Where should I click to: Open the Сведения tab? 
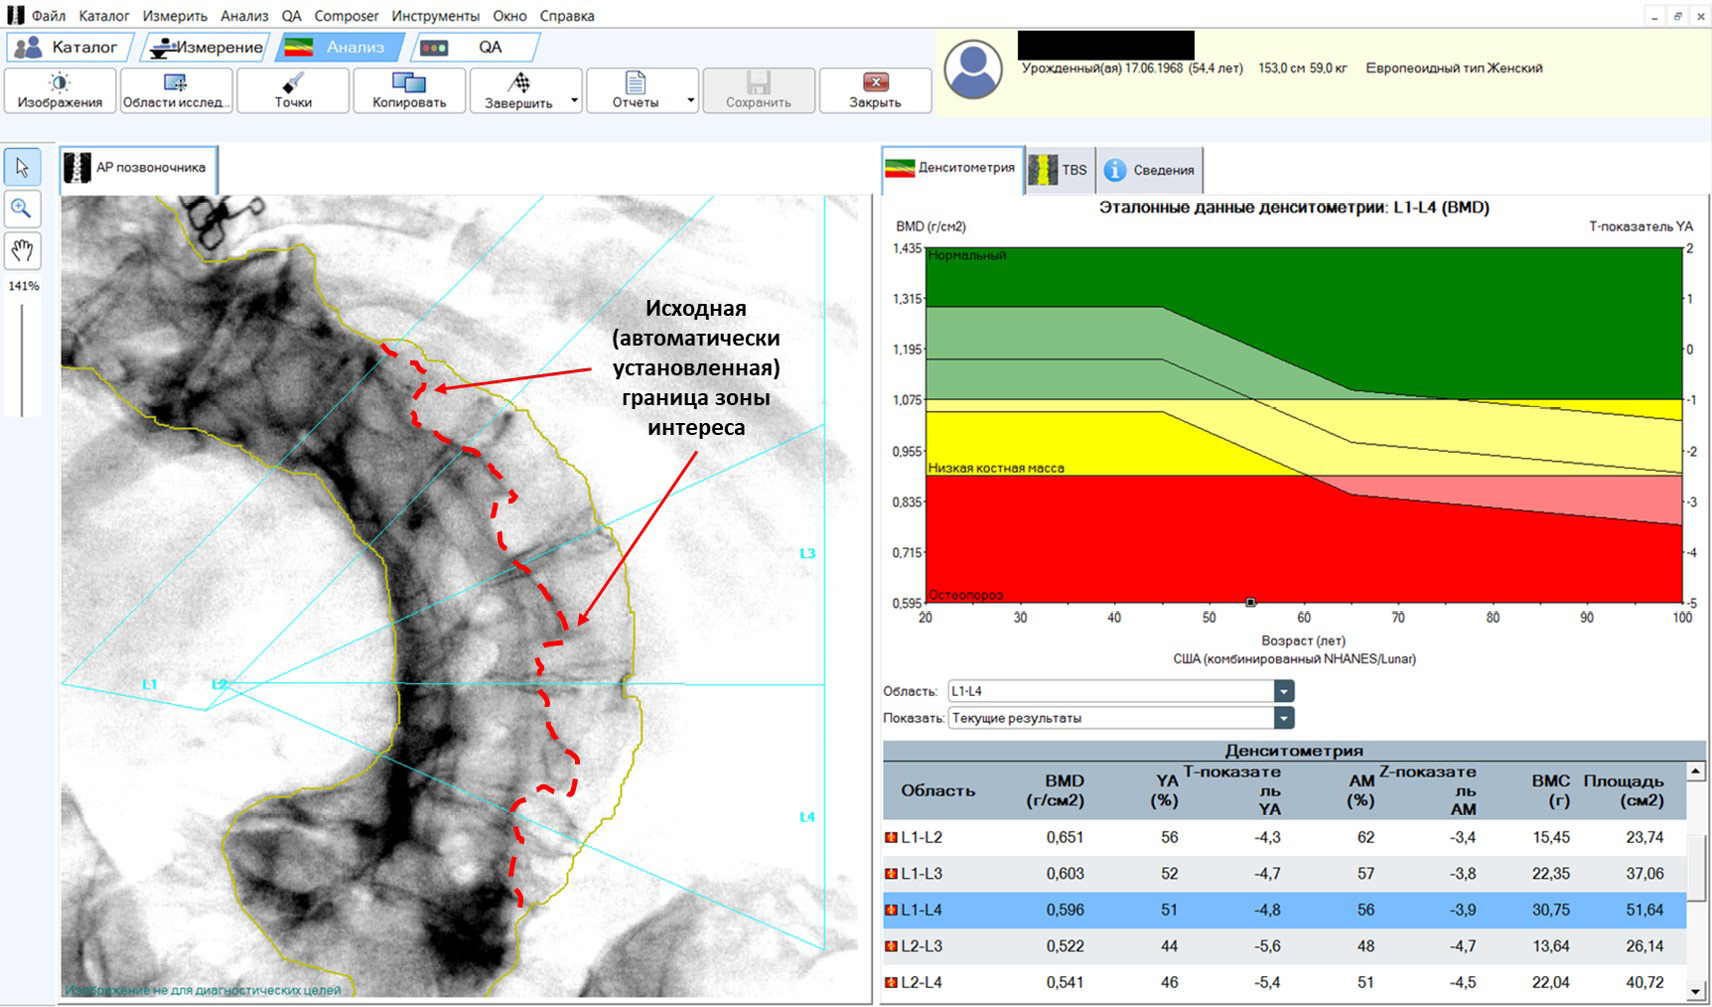coord(1150,170)
